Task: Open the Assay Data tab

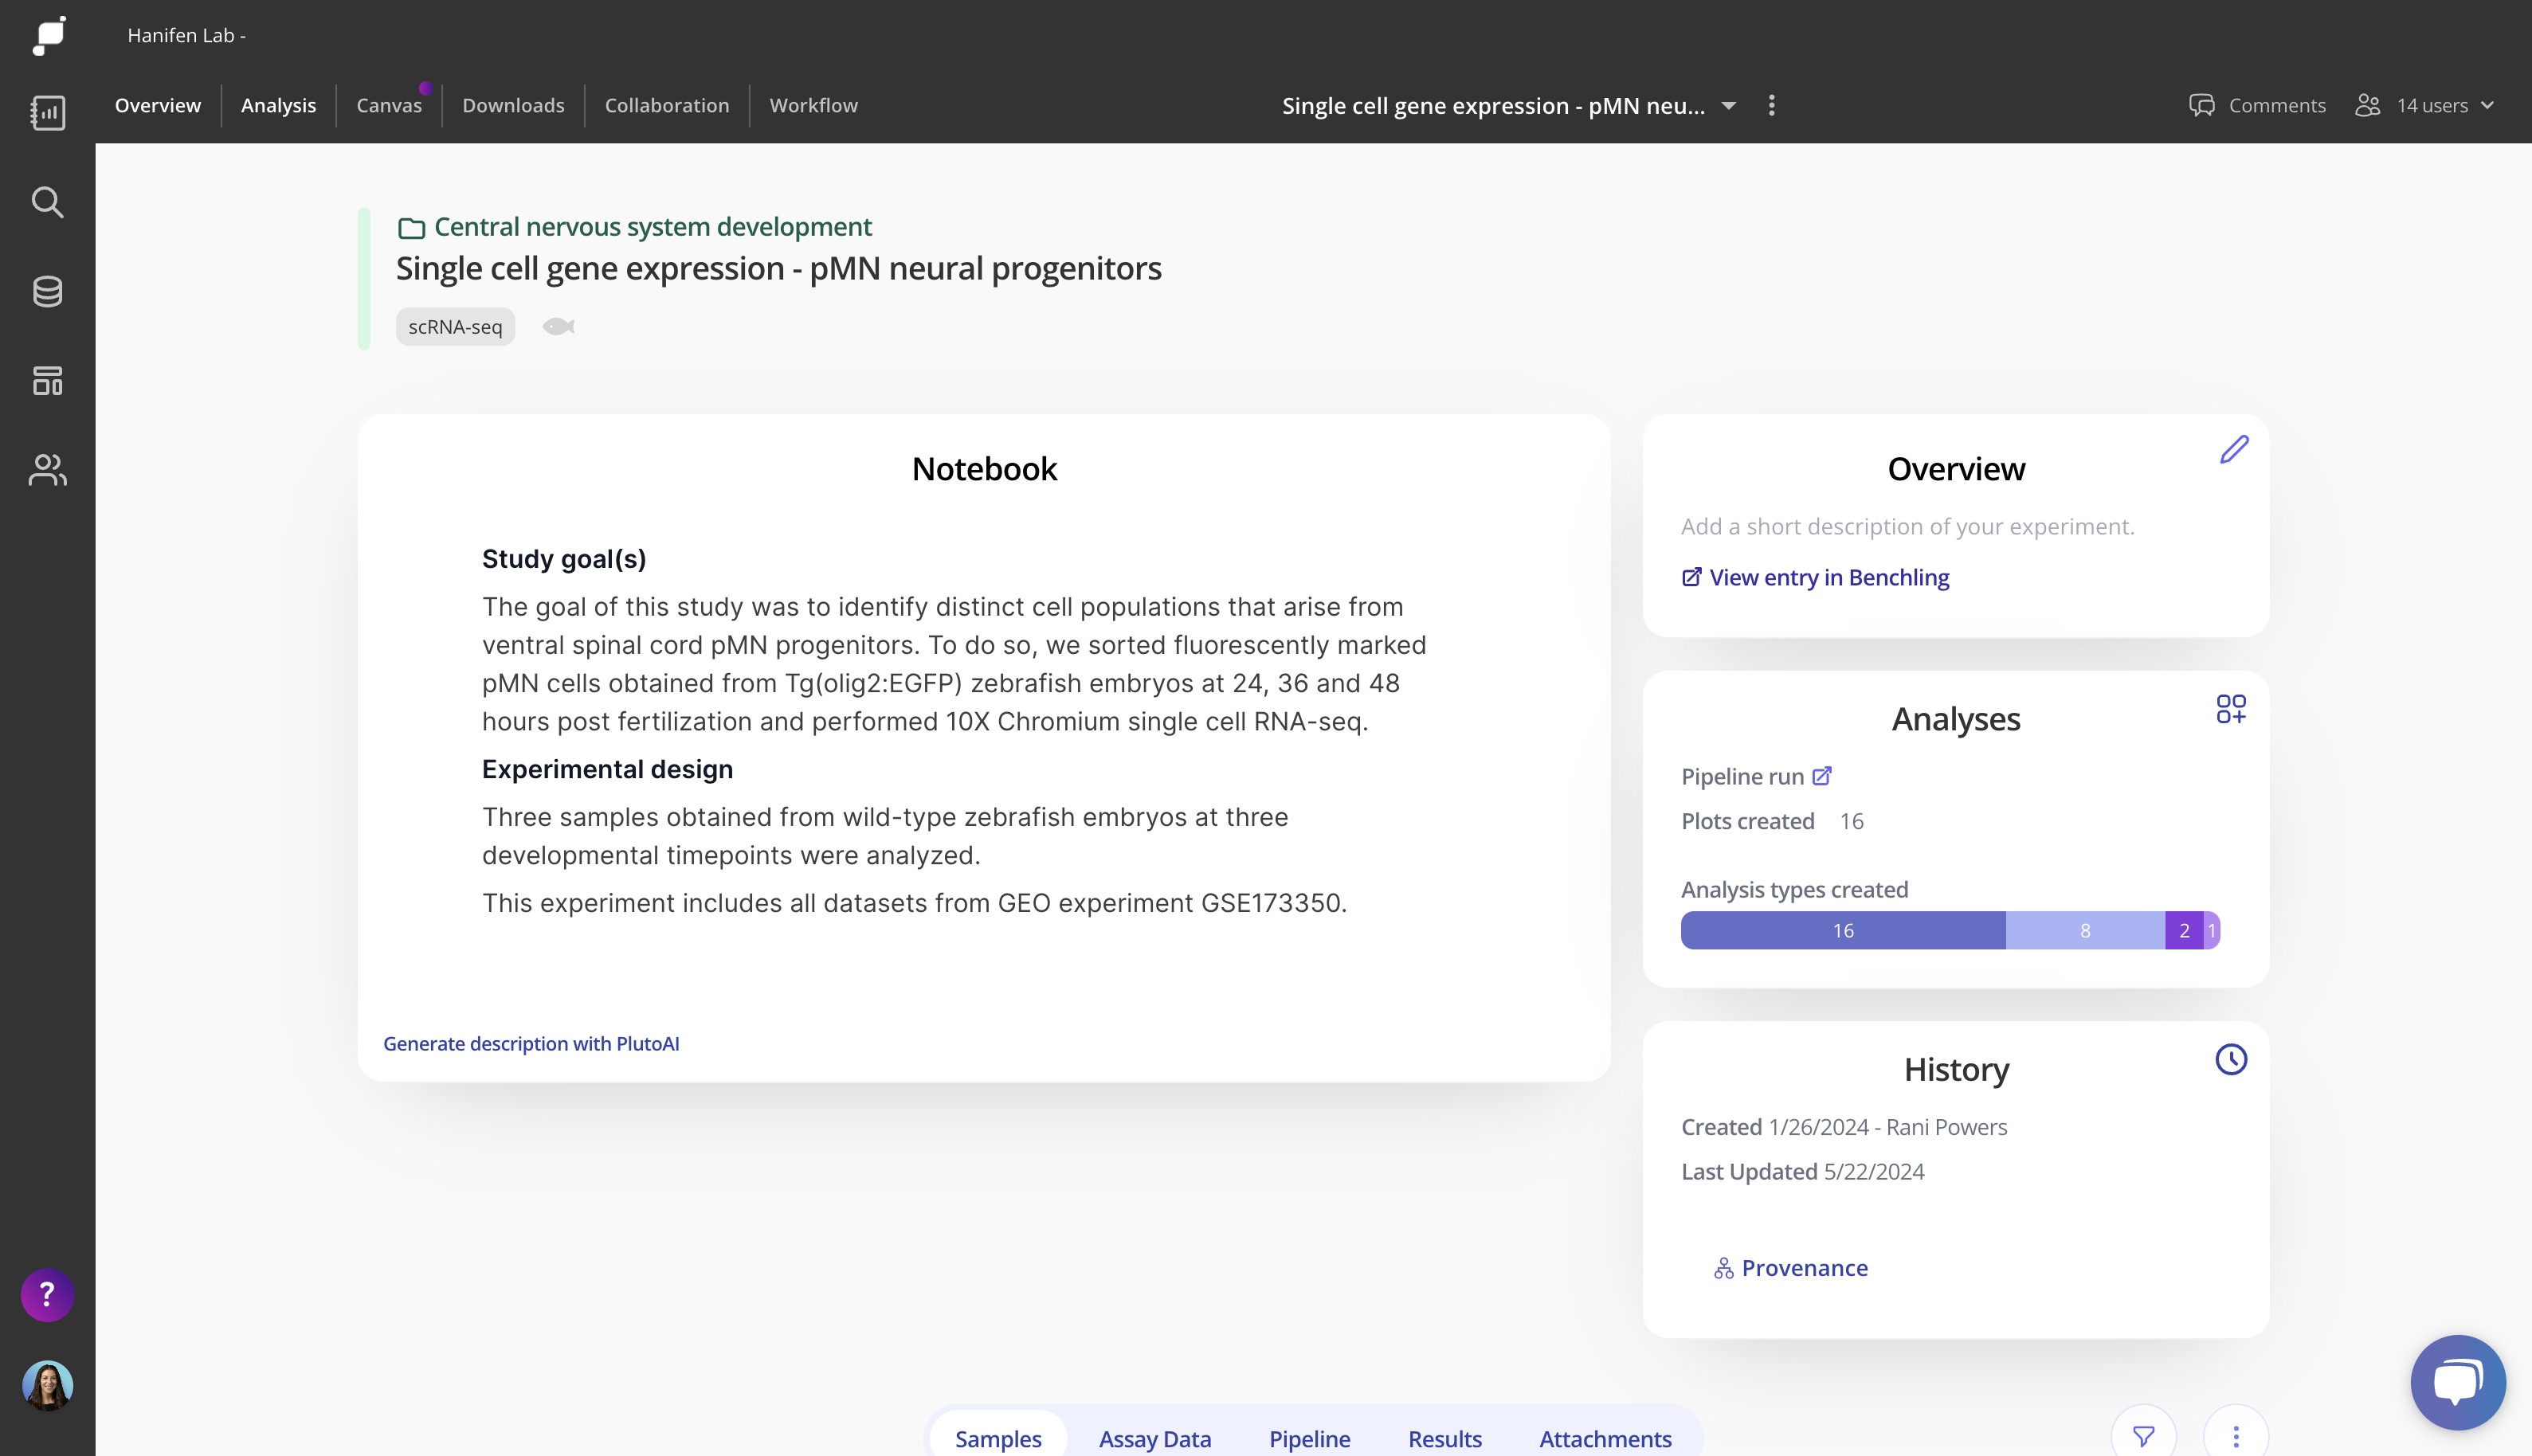Action: point(1154,1438)
